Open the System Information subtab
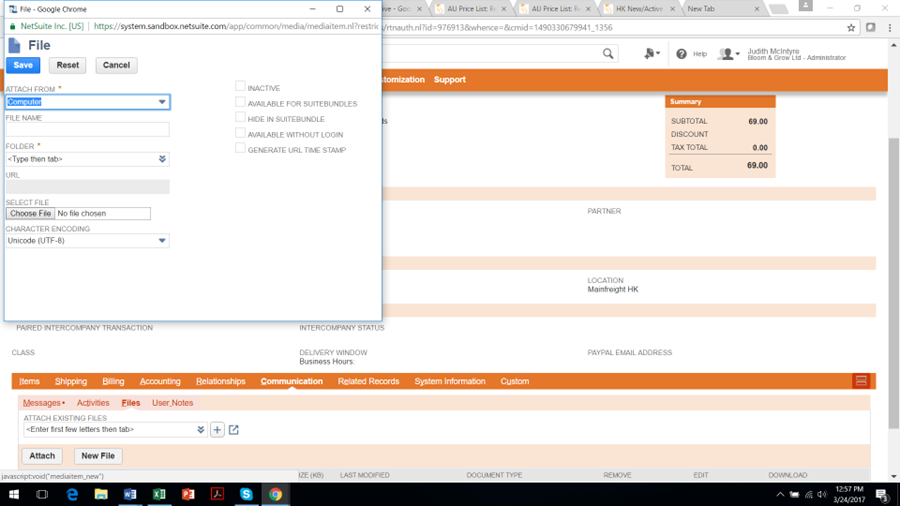This screenshot has height=506, width=900. (x=450, y=382)
